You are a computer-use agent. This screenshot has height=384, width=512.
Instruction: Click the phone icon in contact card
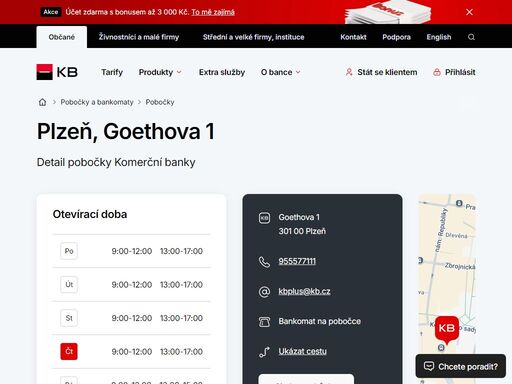point(264,262)
